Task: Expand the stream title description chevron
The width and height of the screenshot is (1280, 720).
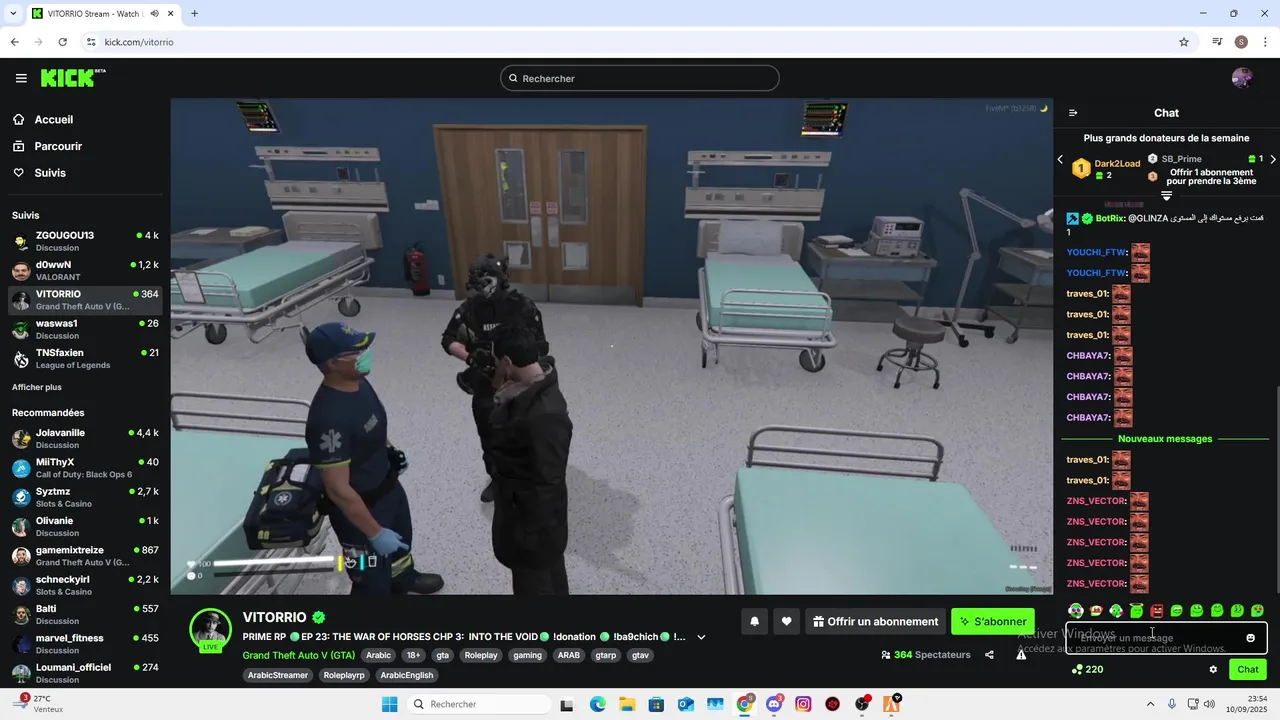Action: [x=701, y=637]
